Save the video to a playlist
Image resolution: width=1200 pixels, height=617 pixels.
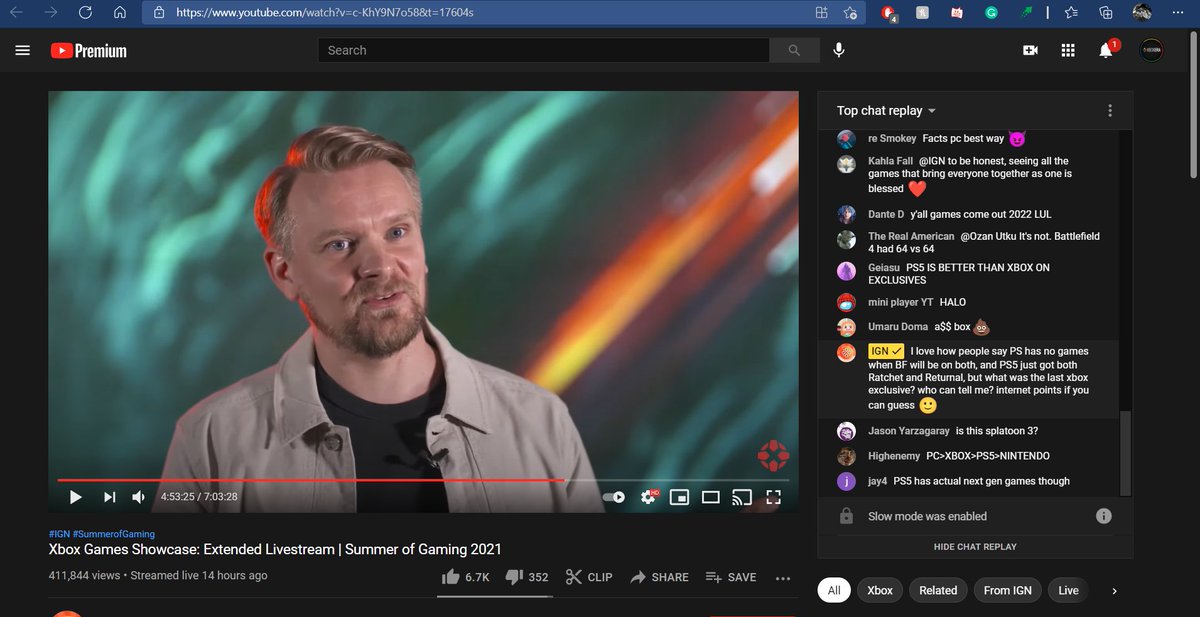(x=731, y=577)
